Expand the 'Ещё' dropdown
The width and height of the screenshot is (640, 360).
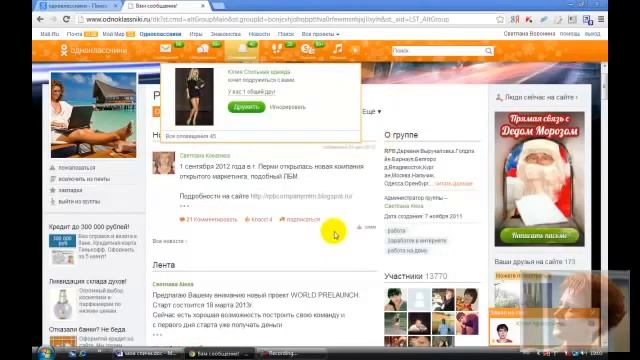coord(372,111)
